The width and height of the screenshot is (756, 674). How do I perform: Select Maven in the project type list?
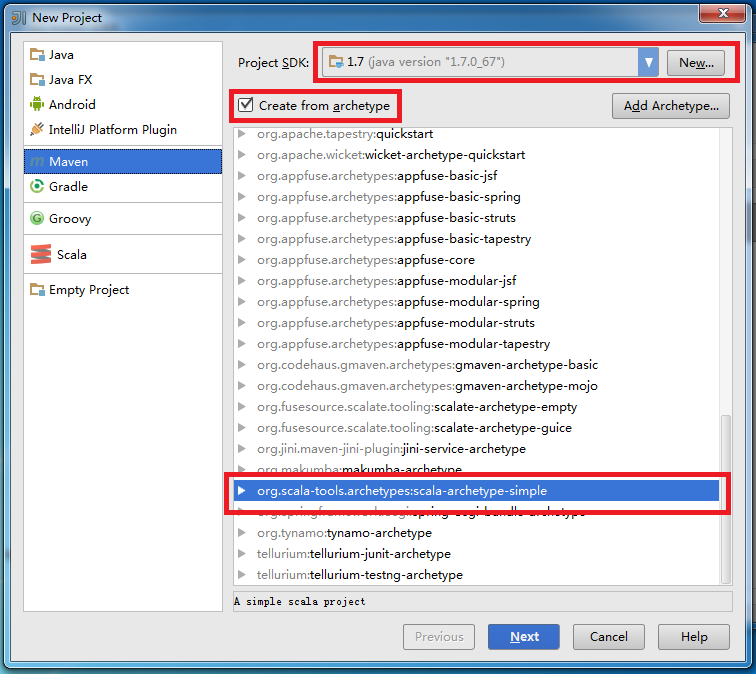68,161
